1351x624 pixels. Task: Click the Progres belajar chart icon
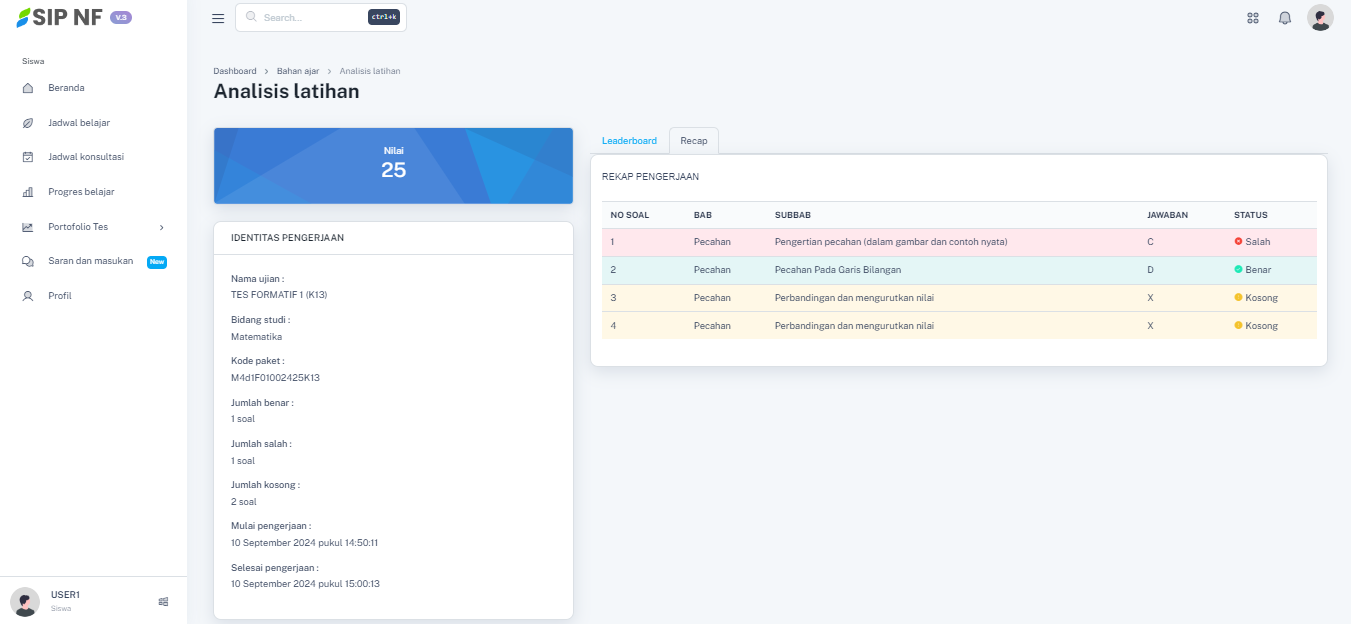(28, 192)
